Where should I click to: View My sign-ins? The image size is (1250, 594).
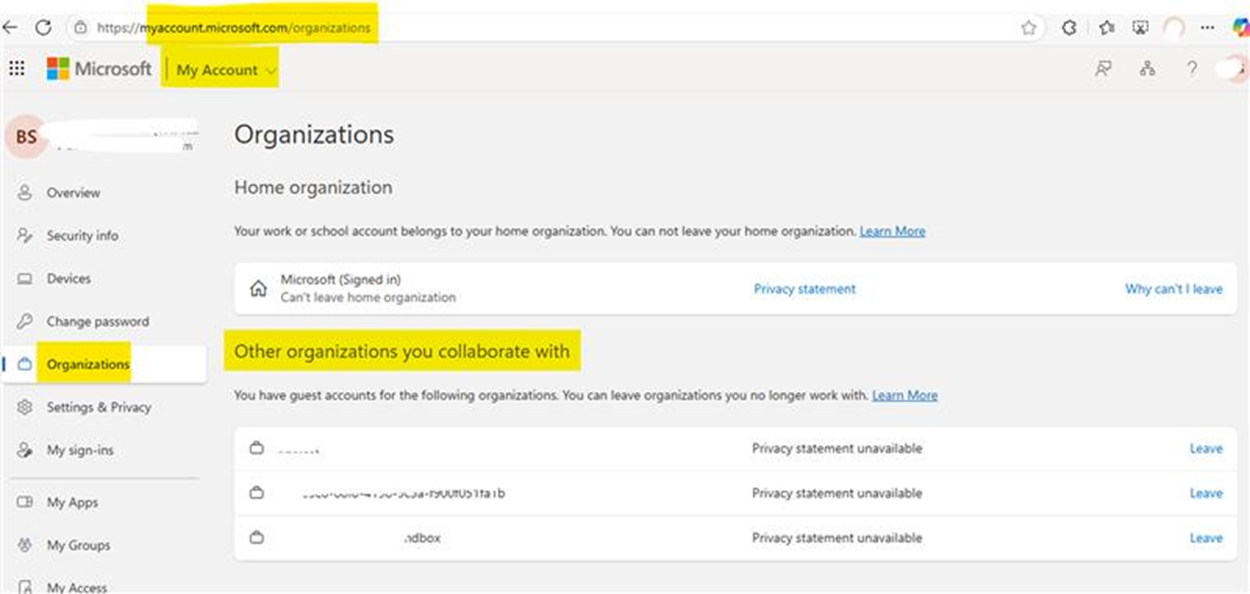(x=80, y=451)
